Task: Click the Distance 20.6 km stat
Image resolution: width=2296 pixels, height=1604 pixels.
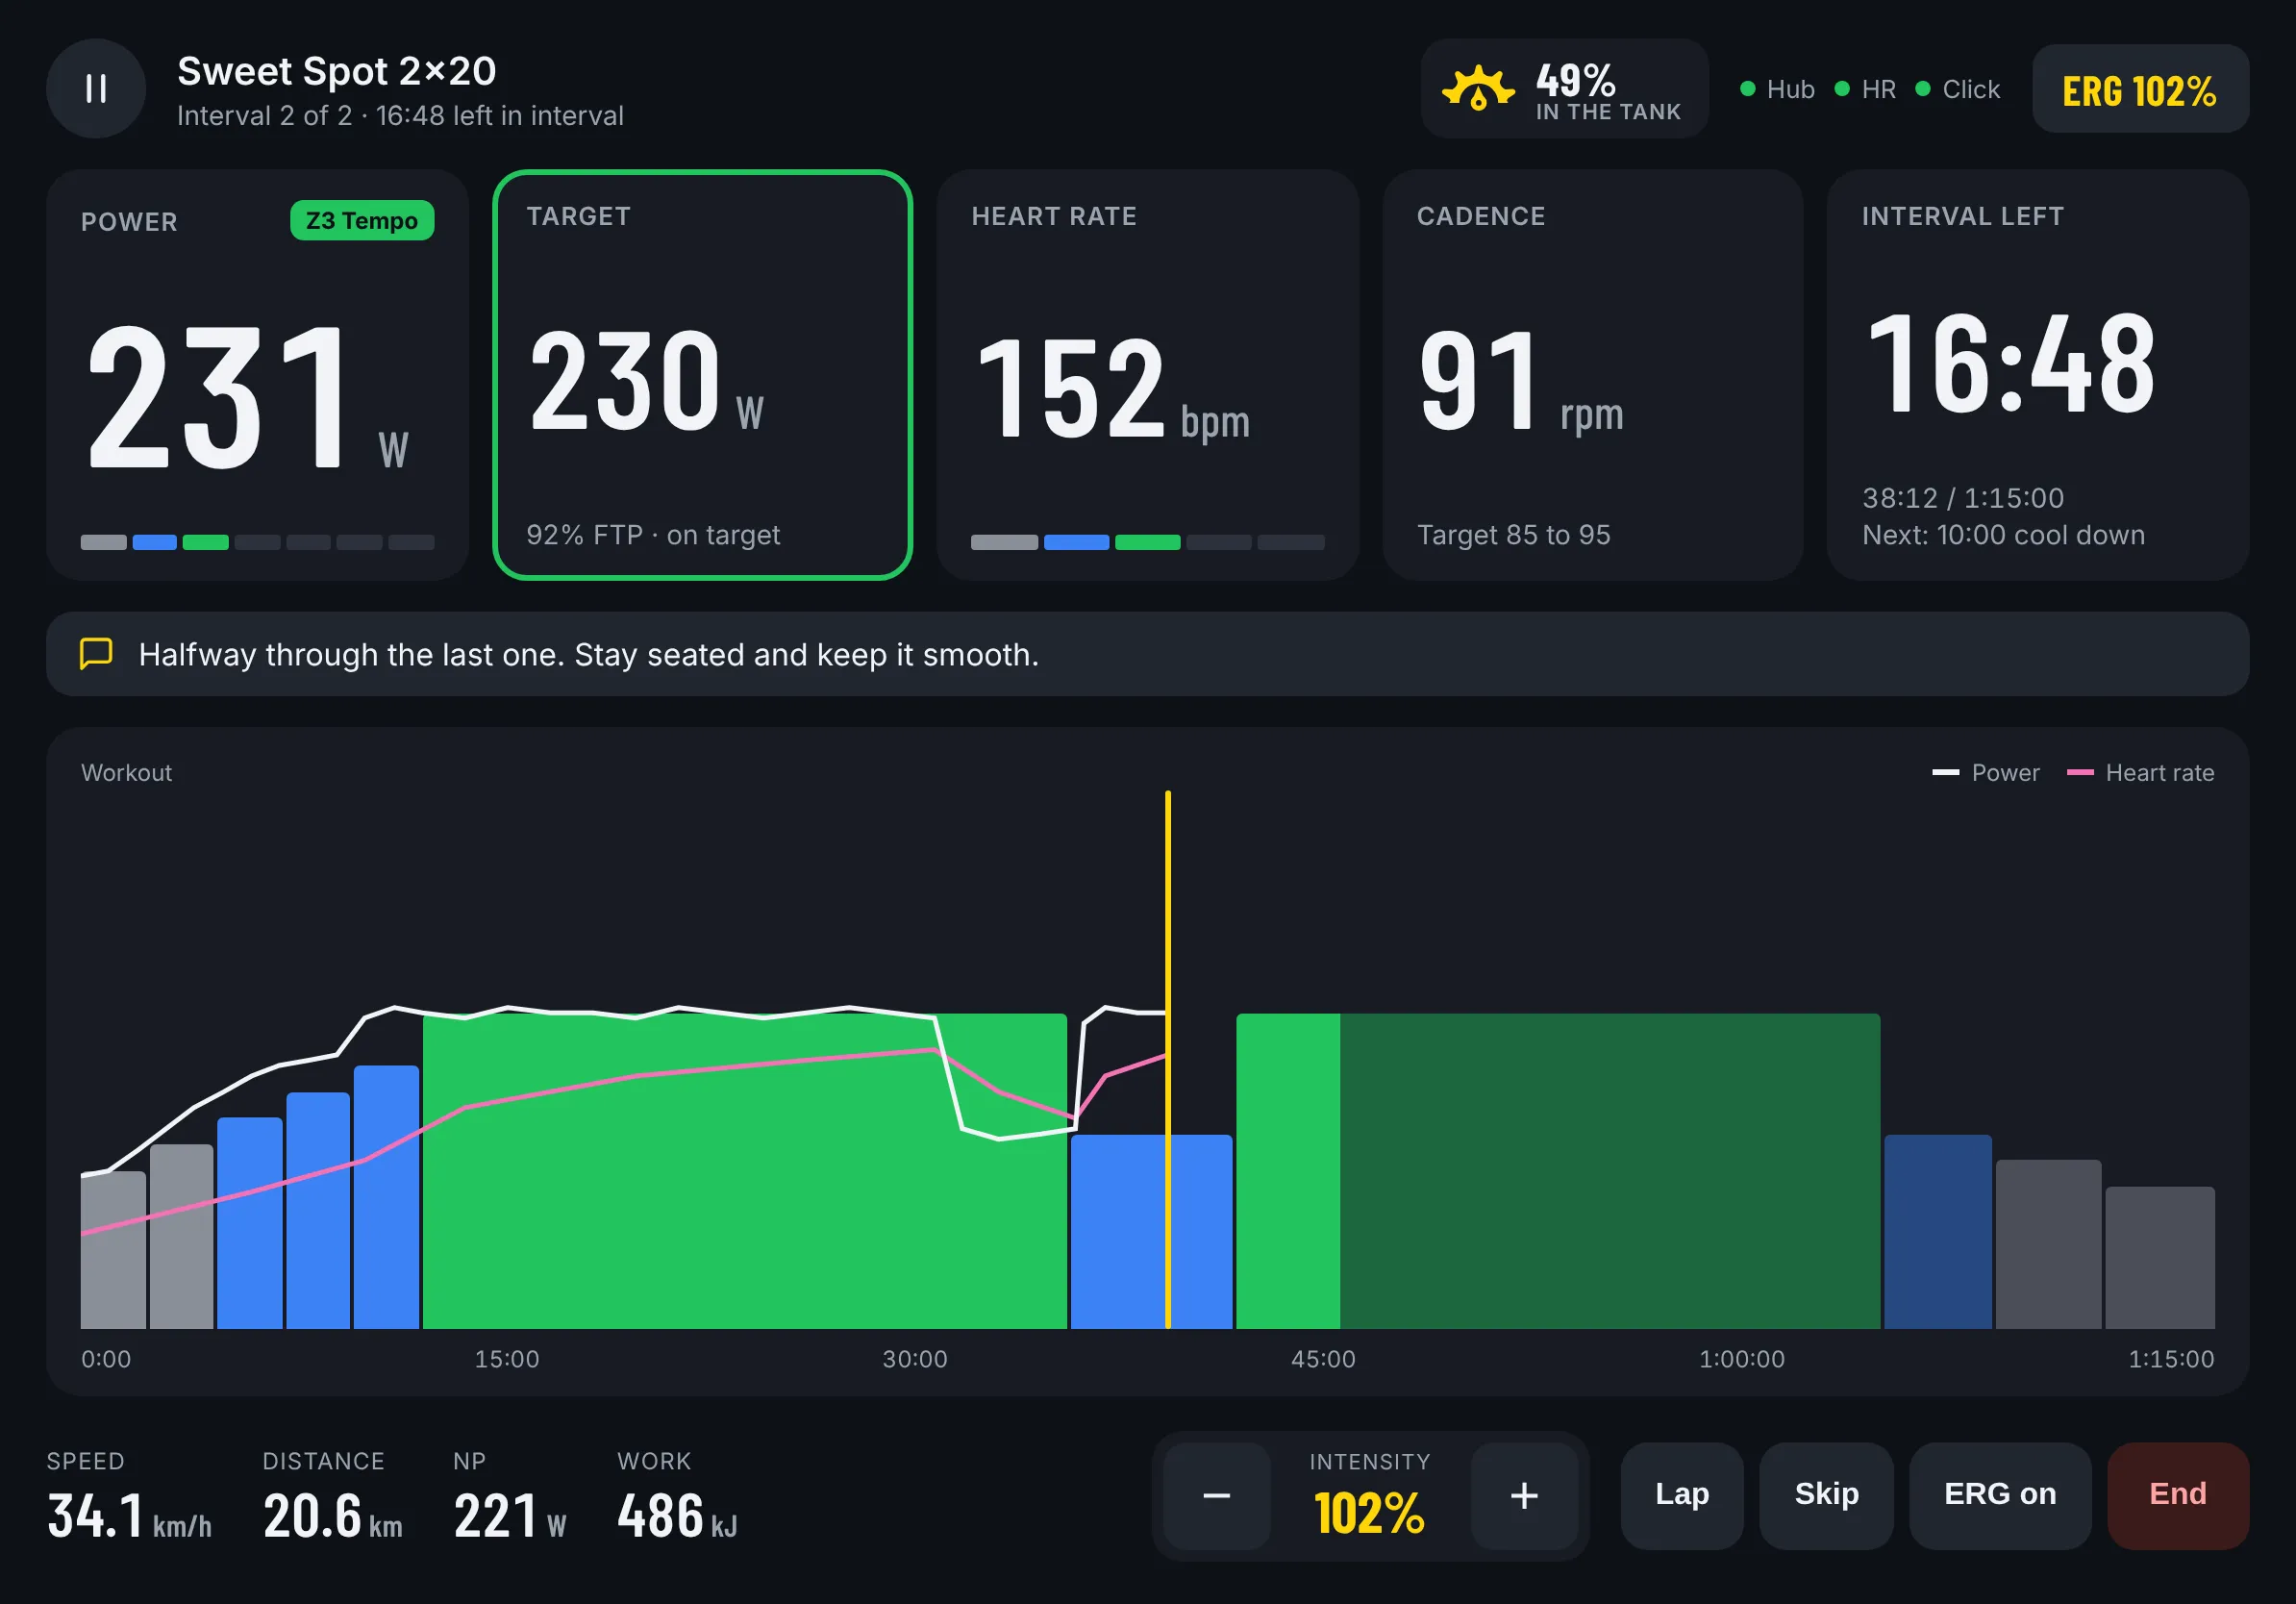Action: [x=333, y=1497]
